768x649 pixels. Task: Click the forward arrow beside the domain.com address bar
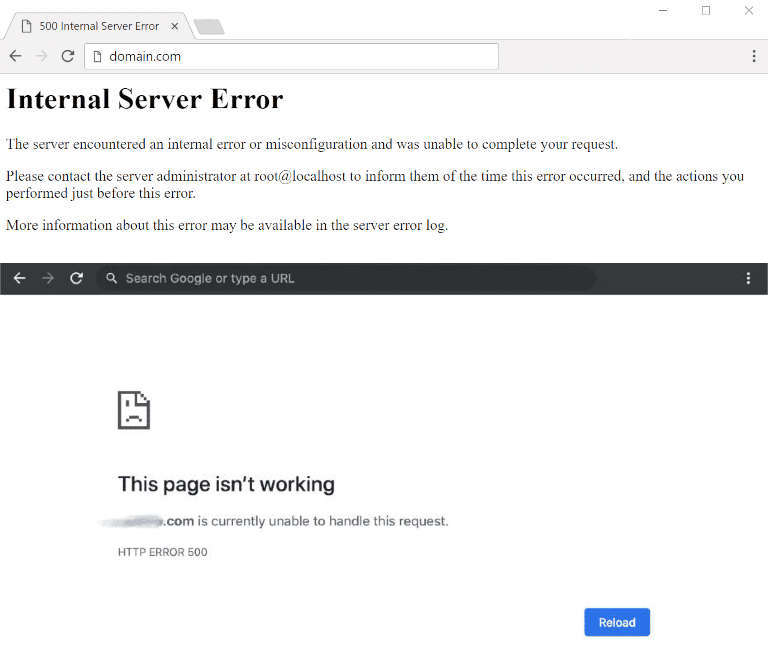coord(41,56)
